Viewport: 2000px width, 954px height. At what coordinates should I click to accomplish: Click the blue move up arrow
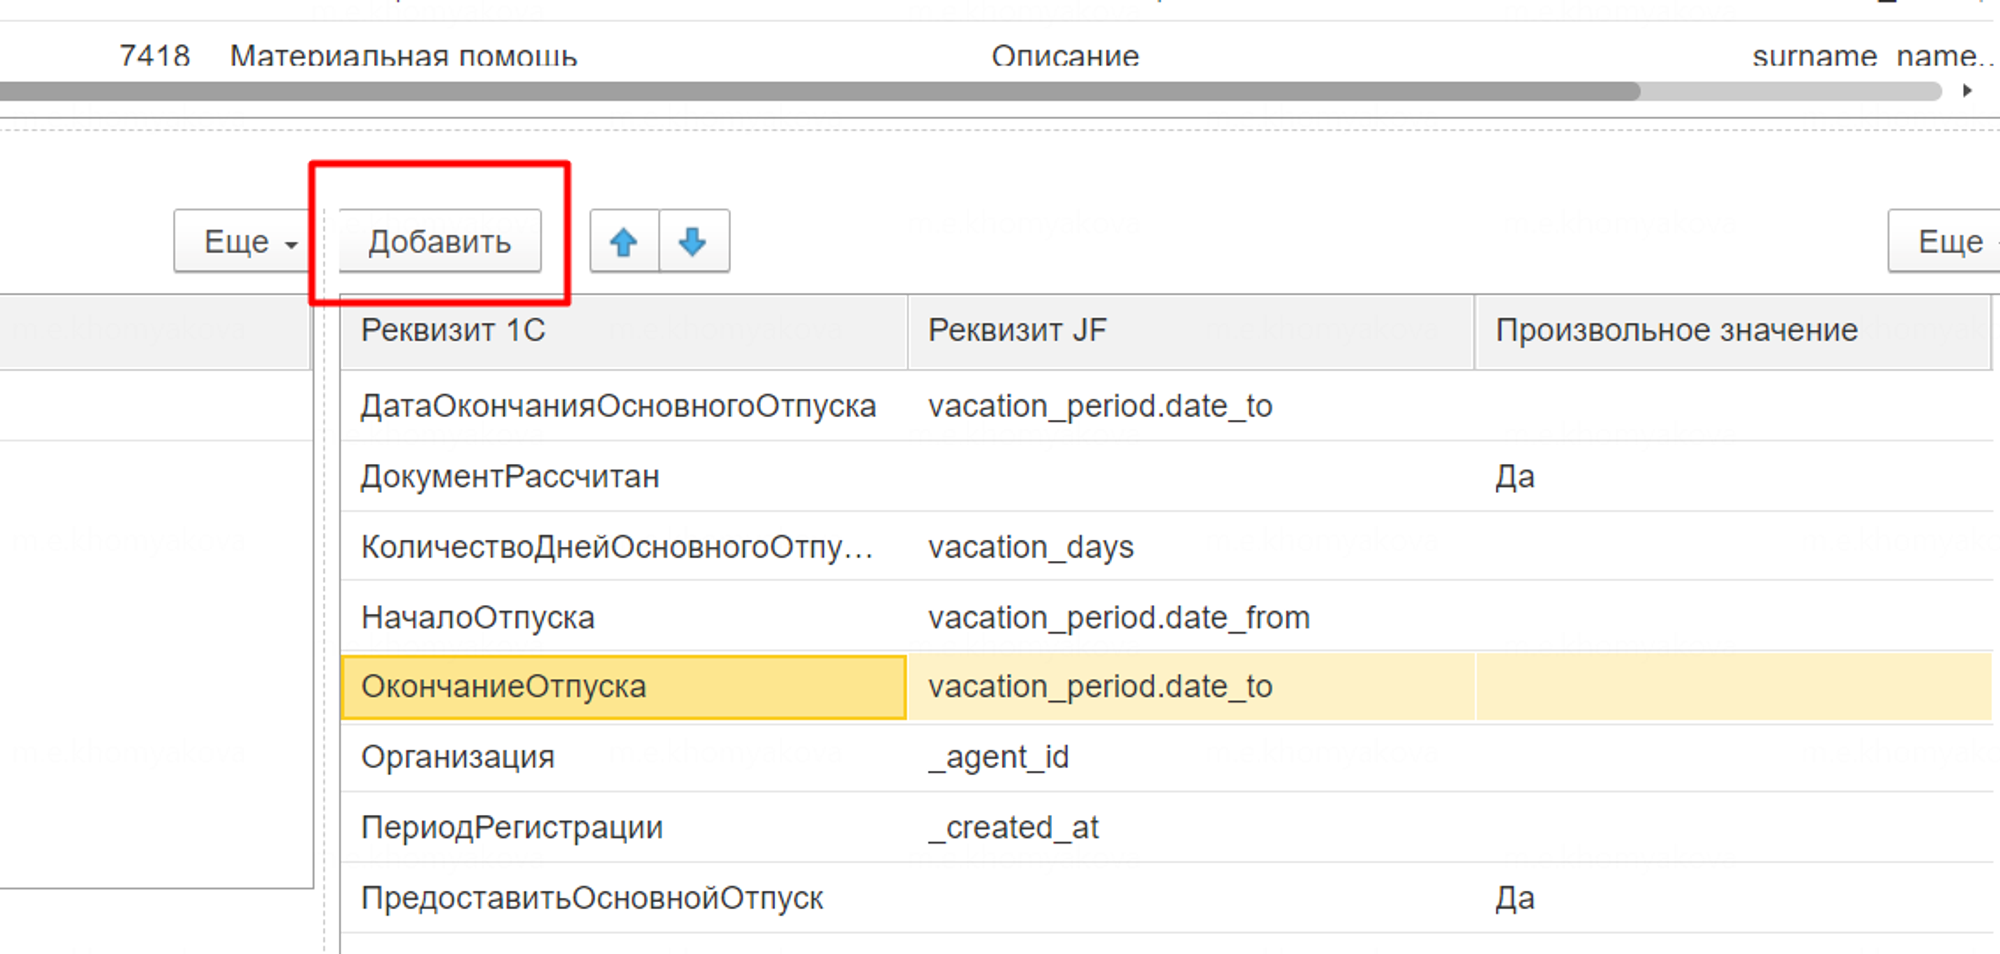[x=624, y=242]
